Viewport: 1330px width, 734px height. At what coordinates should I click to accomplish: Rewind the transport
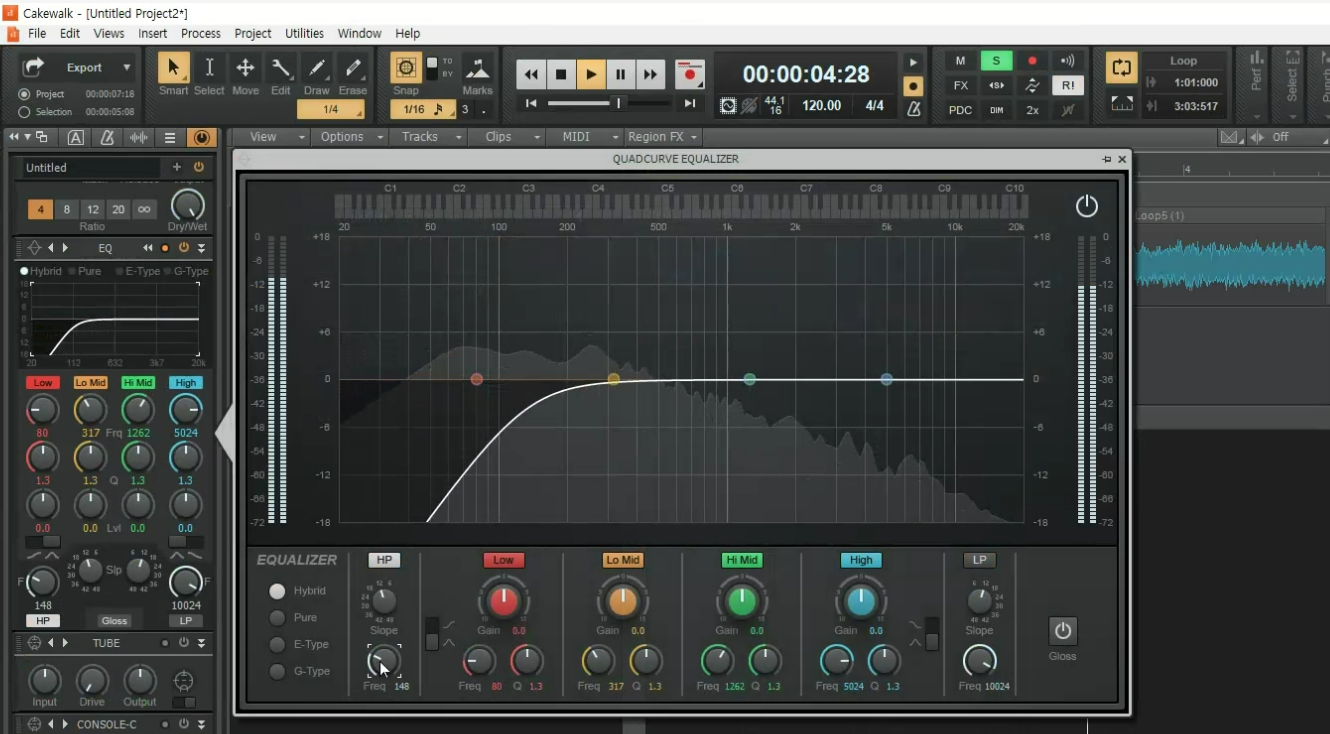(x=531, y=74)
